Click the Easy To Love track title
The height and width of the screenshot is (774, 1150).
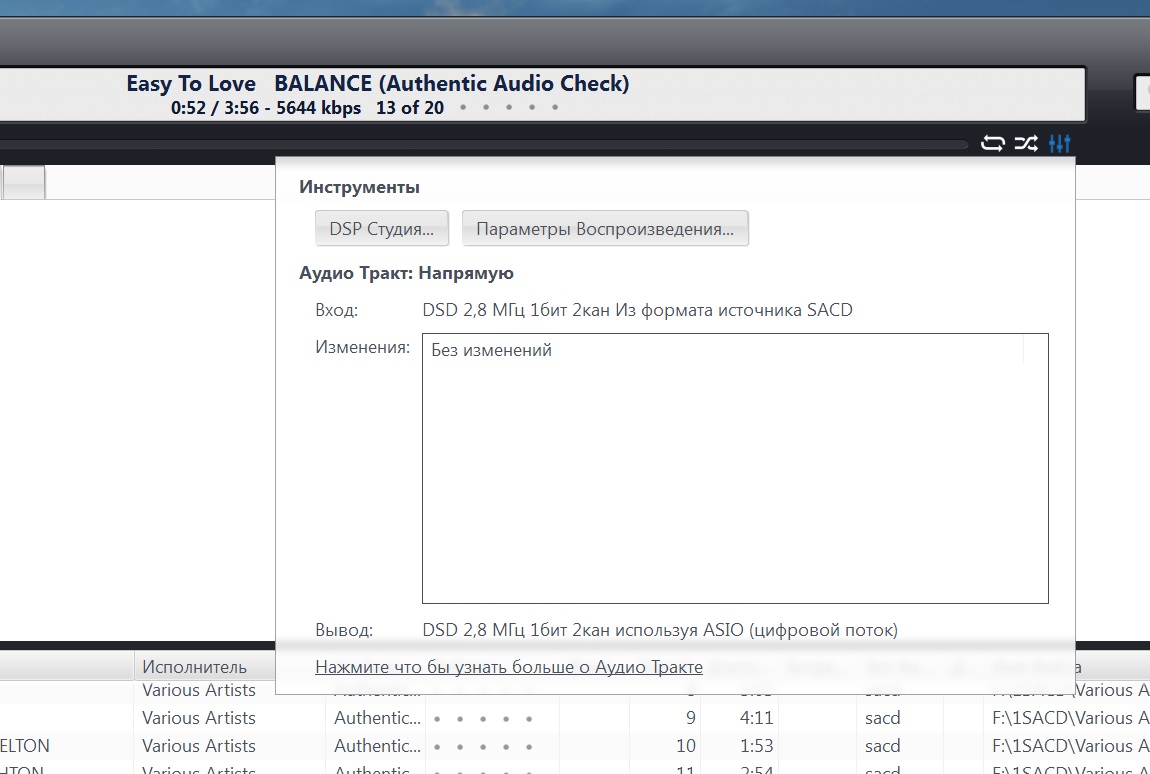pos(191,84)
